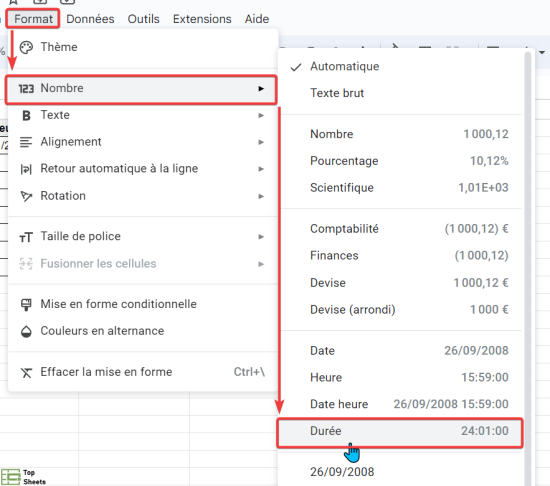
Task: Click the Thème palette icon
Action: 26,47
